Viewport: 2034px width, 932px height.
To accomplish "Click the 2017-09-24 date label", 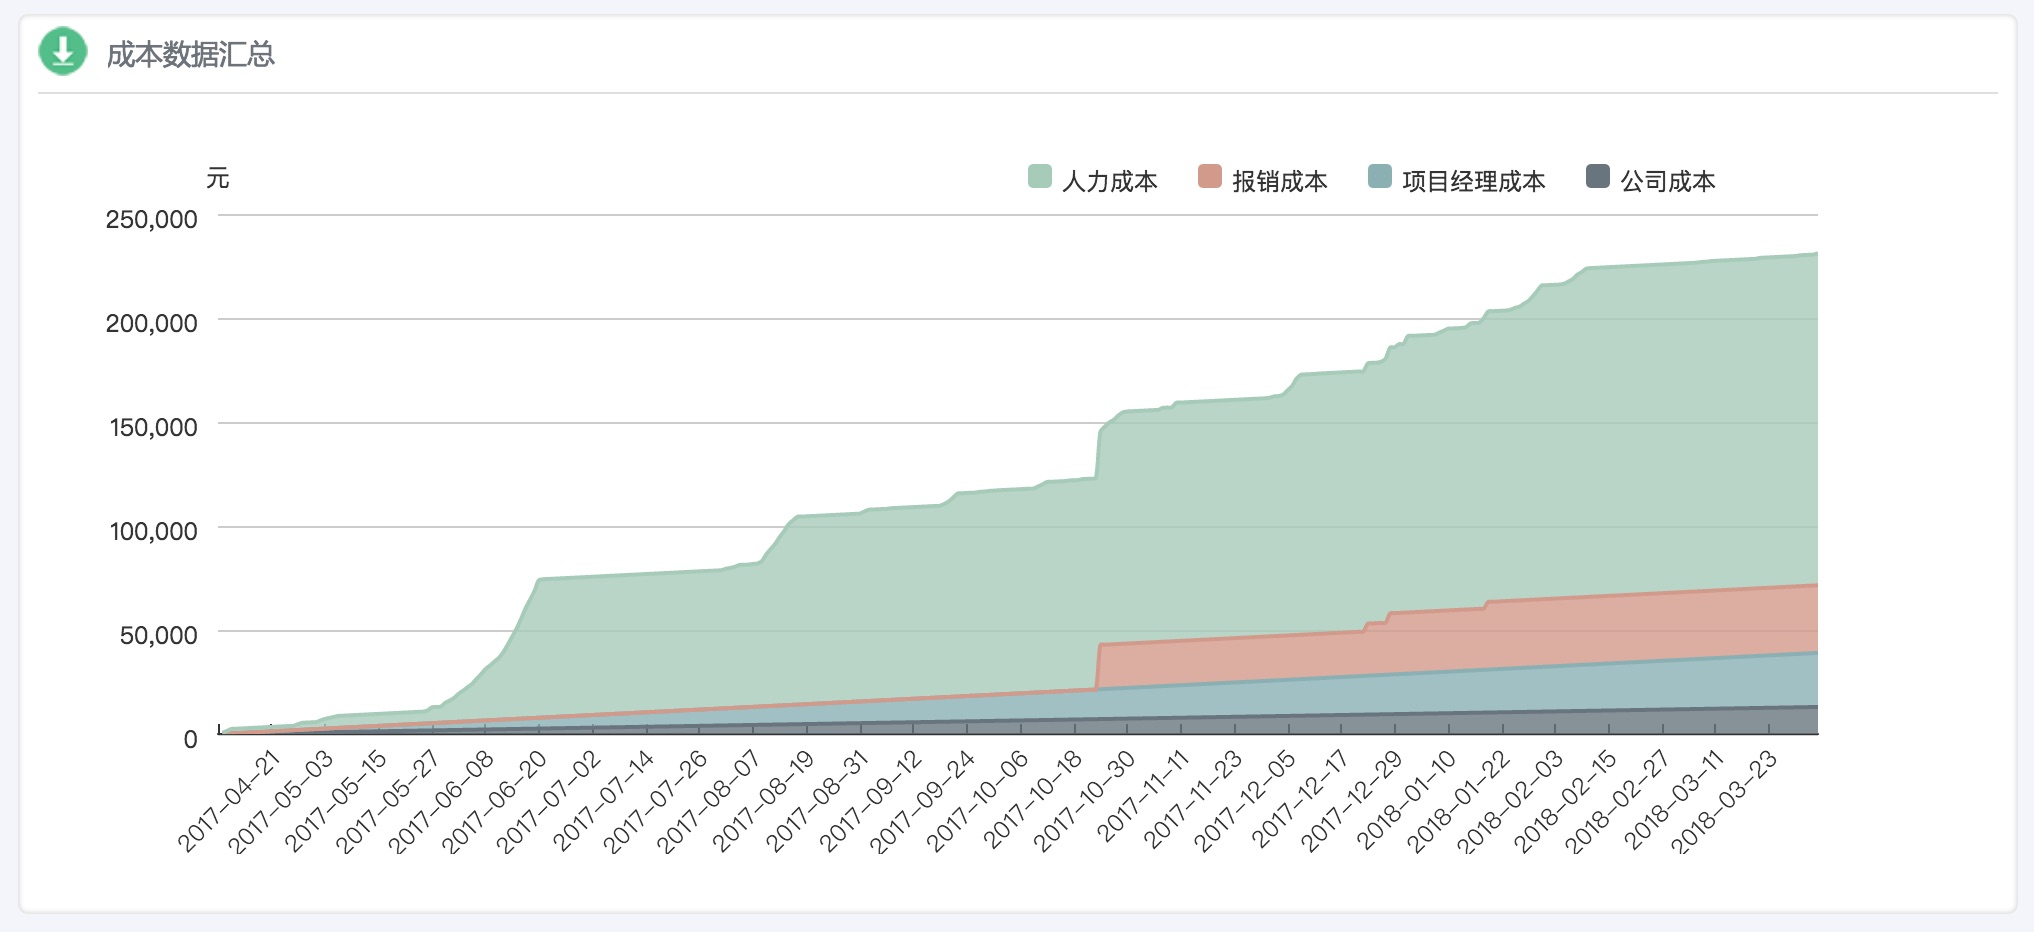I will [x=923, y=801].
